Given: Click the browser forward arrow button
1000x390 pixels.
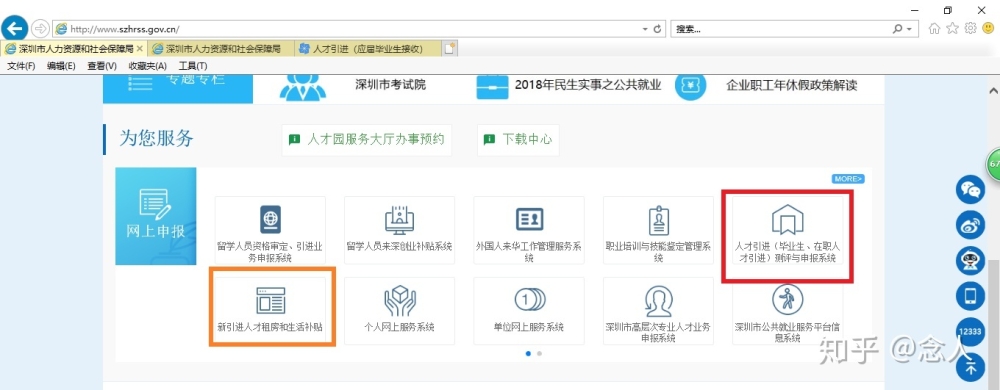Looking at the screenshot, I should tap(40, 29).
